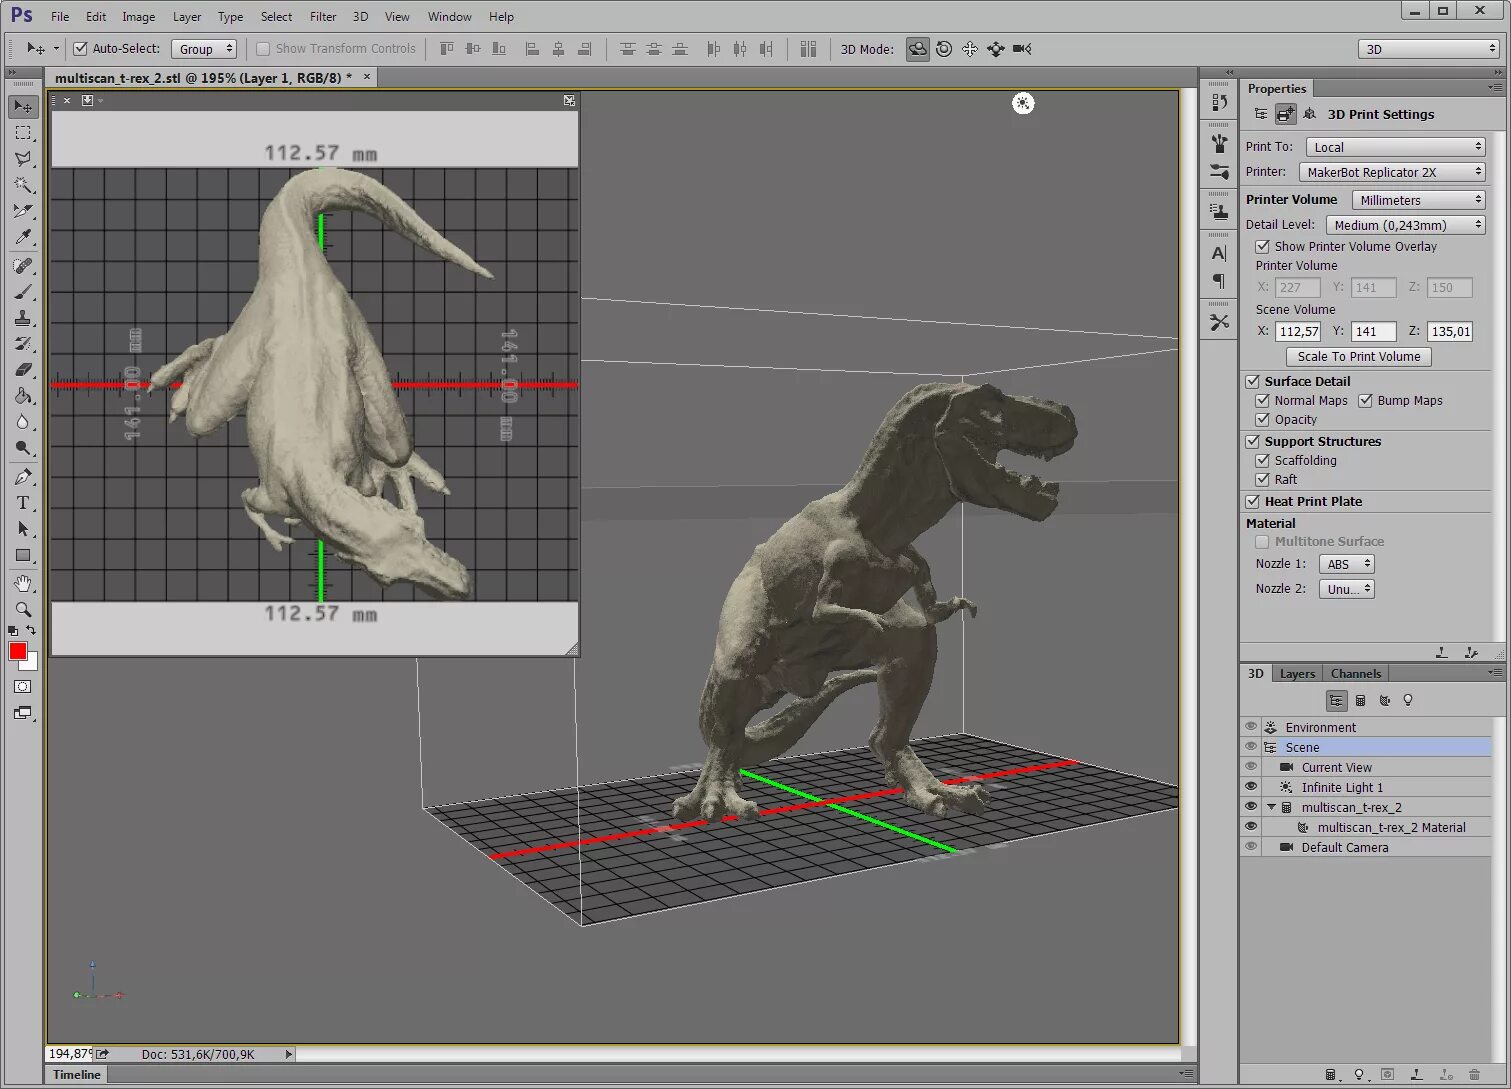
Task: Filter 3D panel by lights
Action: [1408, 701]
